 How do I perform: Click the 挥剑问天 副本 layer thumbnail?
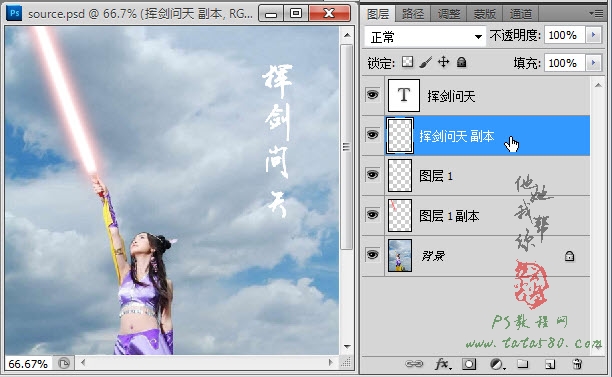pos(400,135)
